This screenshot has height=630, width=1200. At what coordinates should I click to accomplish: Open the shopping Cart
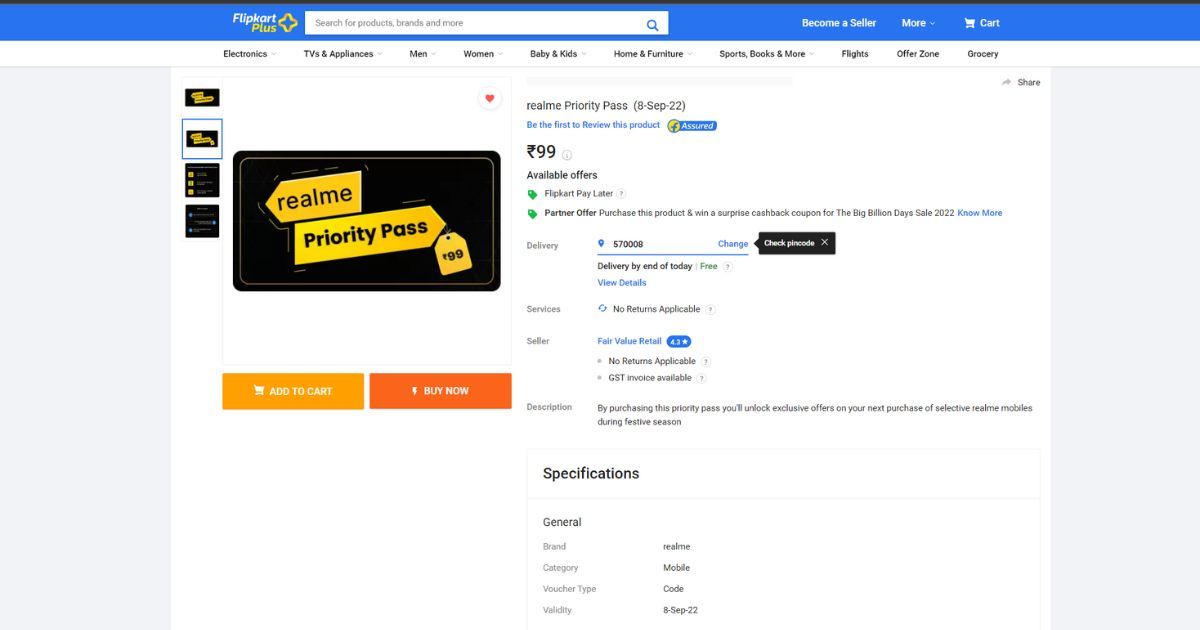(981, 23)
